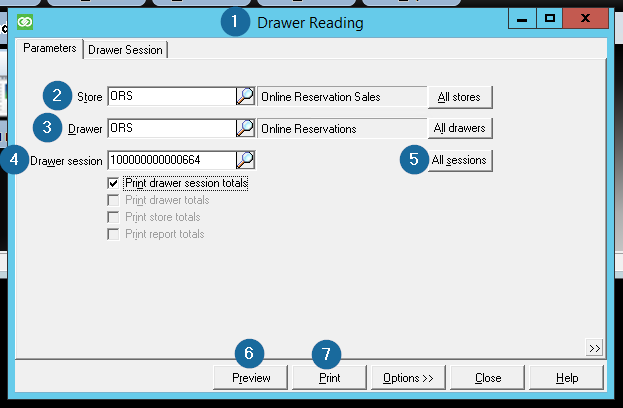
Task: Click the Online Reservations drawer description field
Action: point(342,129)
